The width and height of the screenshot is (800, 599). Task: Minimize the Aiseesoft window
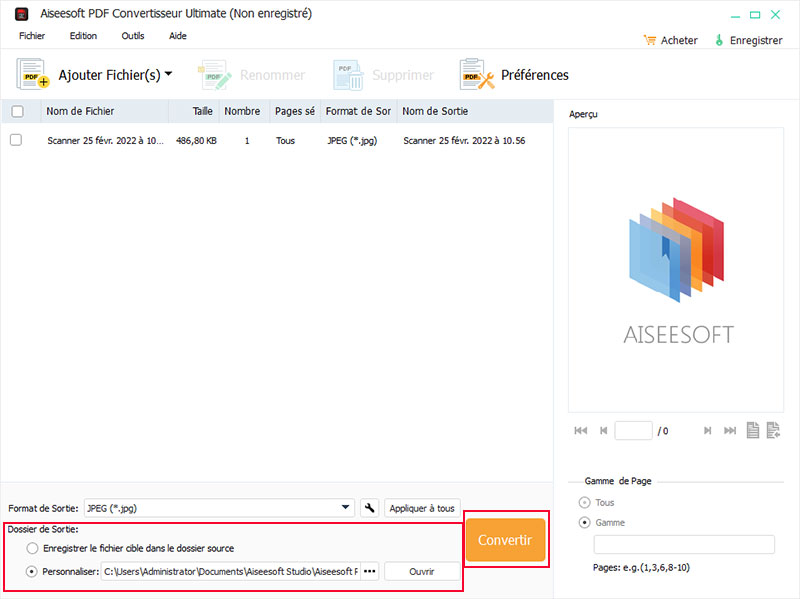point(735,15)
